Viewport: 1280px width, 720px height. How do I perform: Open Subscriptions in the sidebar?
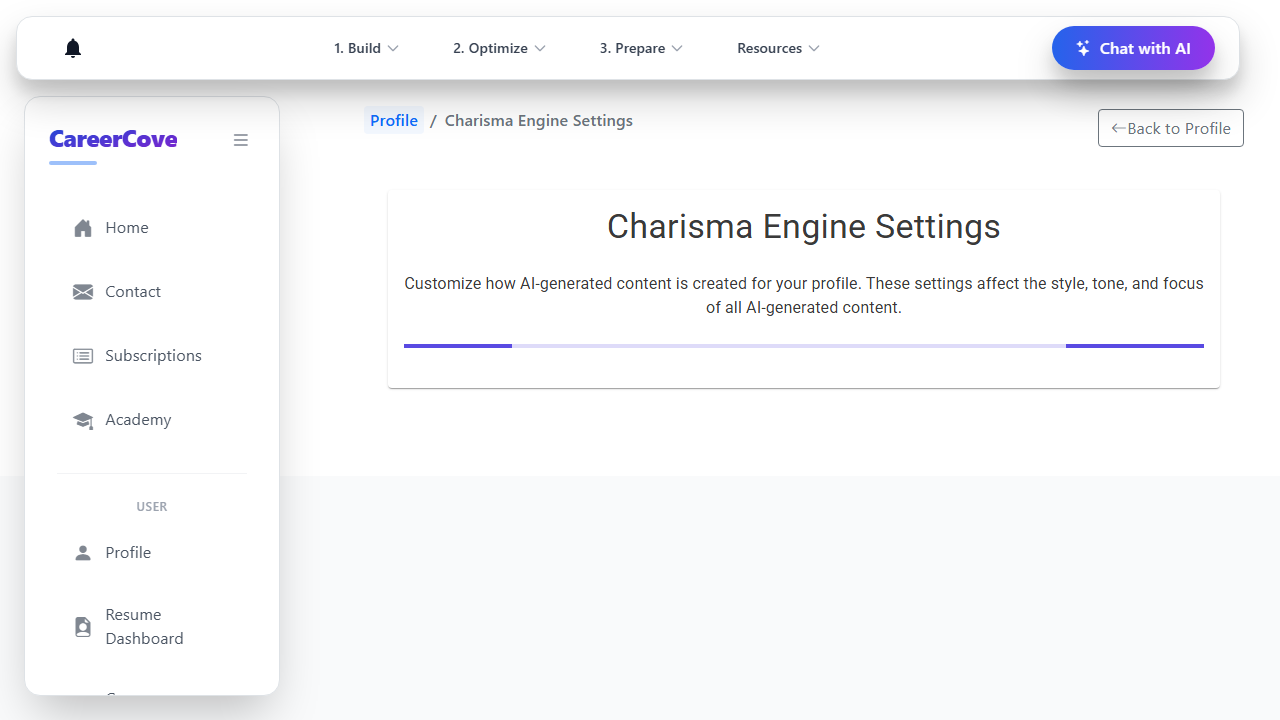tap(152, 356)
